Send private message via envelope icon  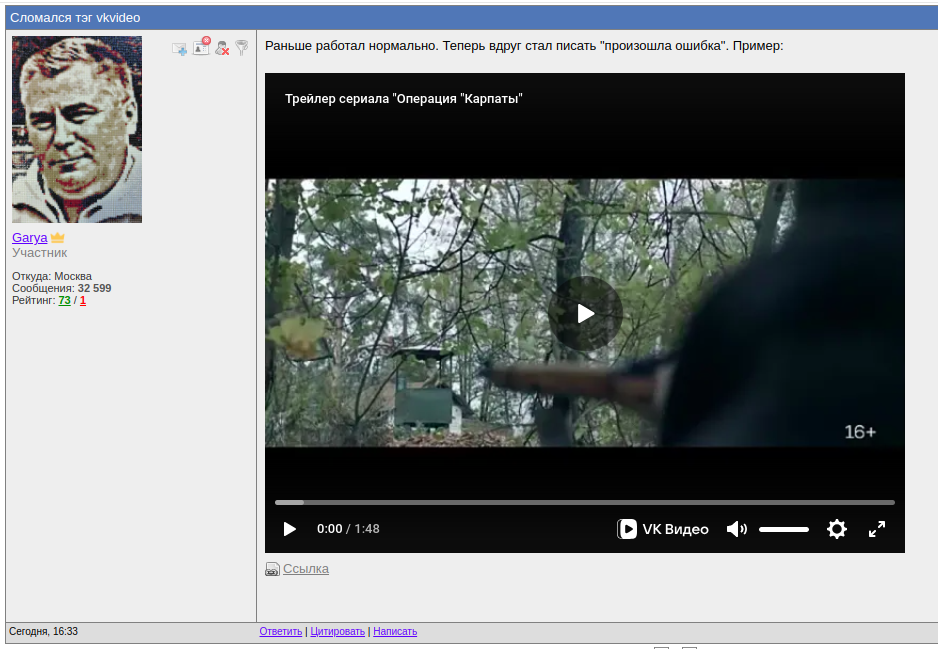pyautogui.click(x=179, y=48)
